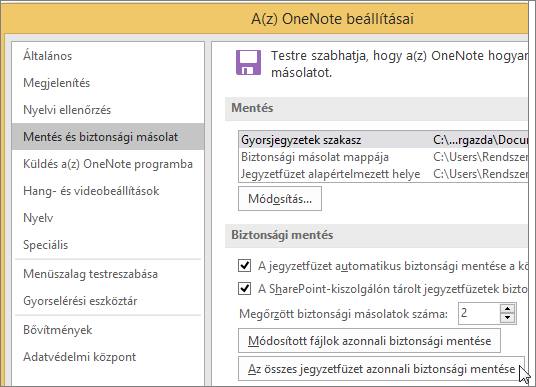Select the Gyorsjegyzetek szakasz row
Viewport: 536px width, 387px height.
coord(383,140)
